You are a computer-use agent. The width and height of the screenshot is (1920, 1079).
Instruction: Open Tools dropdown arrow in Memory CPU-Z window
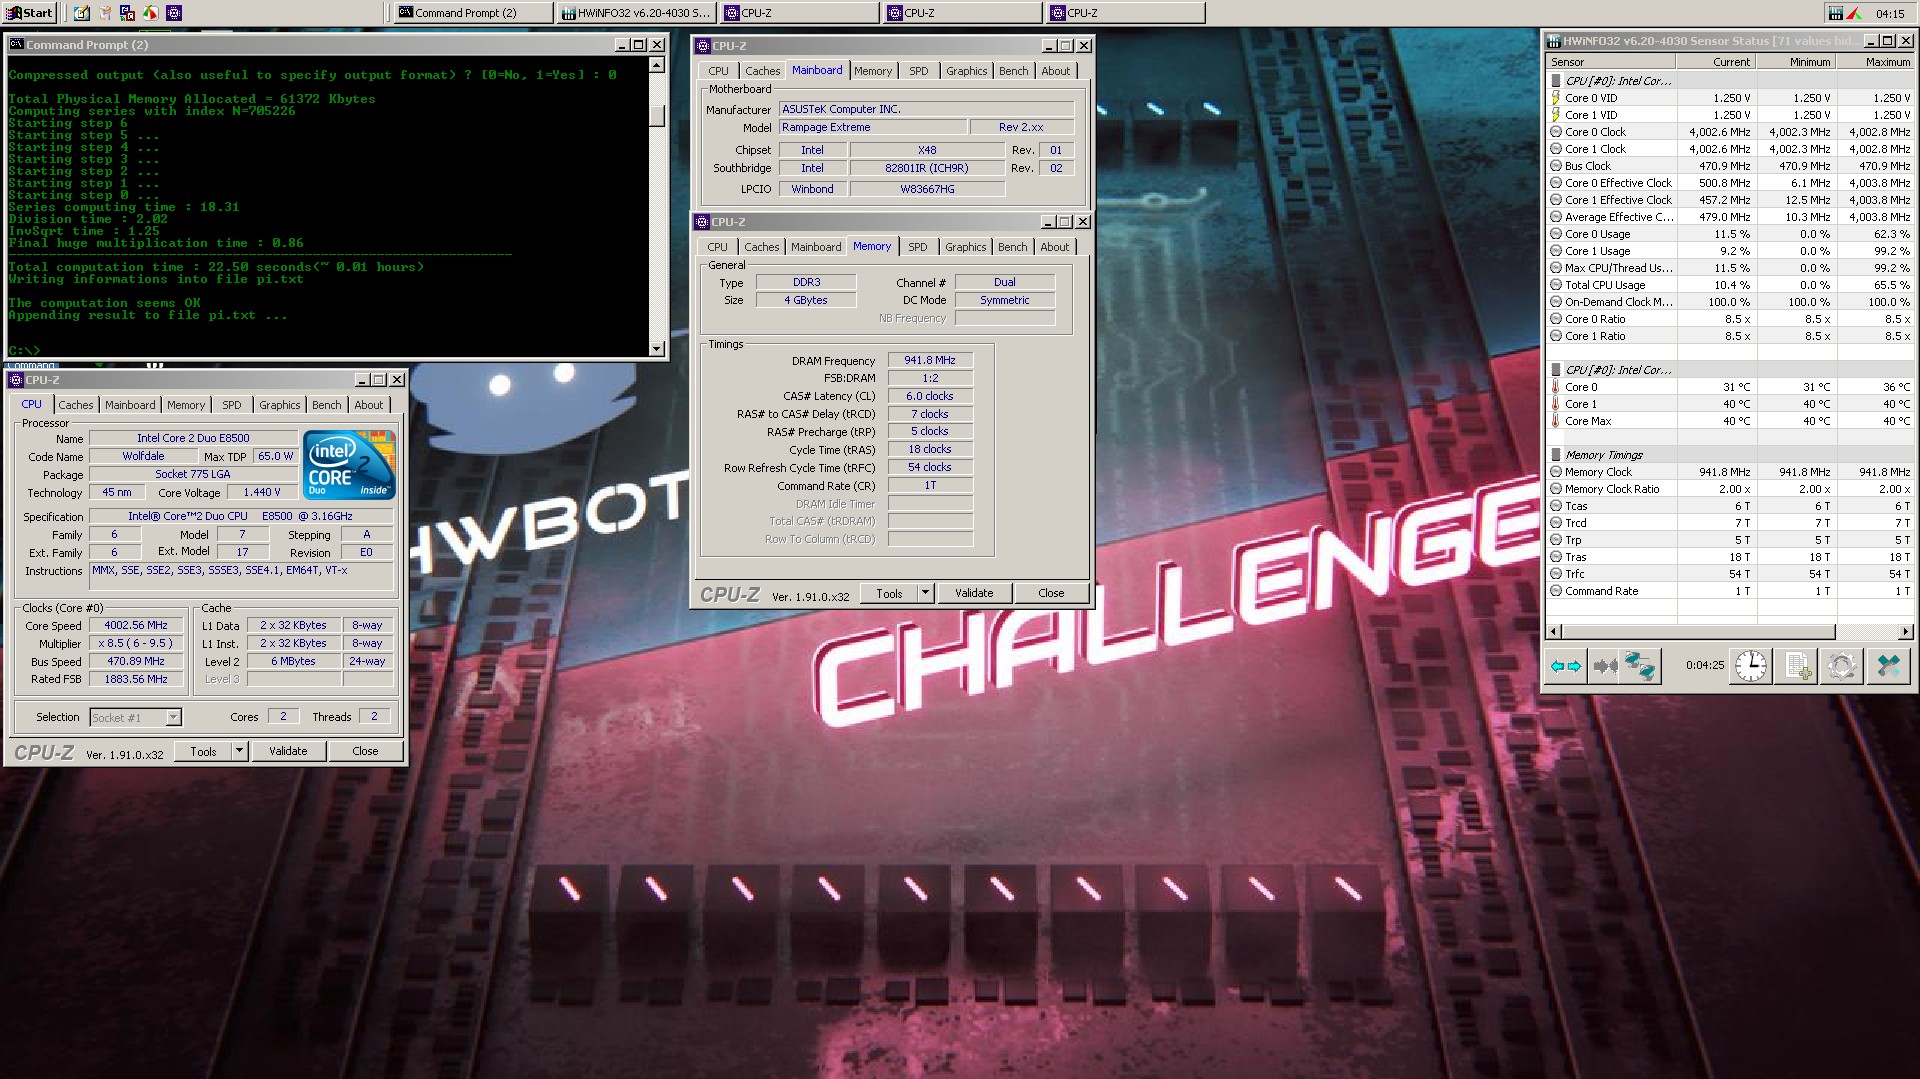pyautogui.click(x=925, y=593)
